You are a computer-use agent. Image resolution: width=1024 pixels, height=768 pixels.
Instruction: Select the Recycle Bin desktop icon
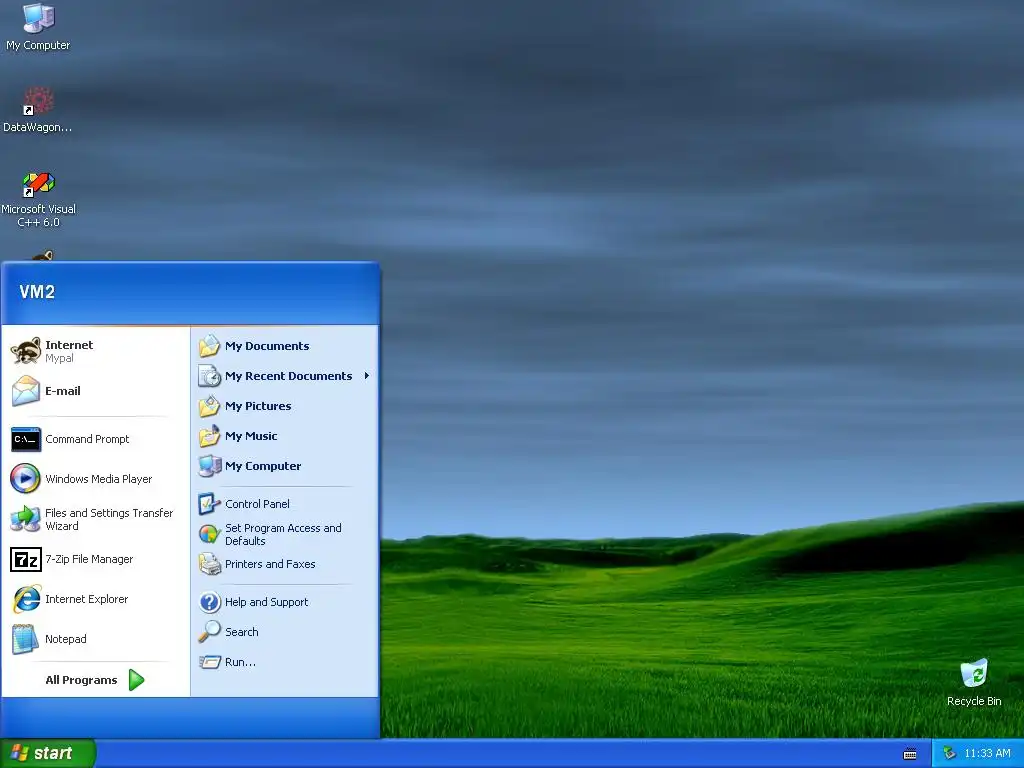click(974, 673)
